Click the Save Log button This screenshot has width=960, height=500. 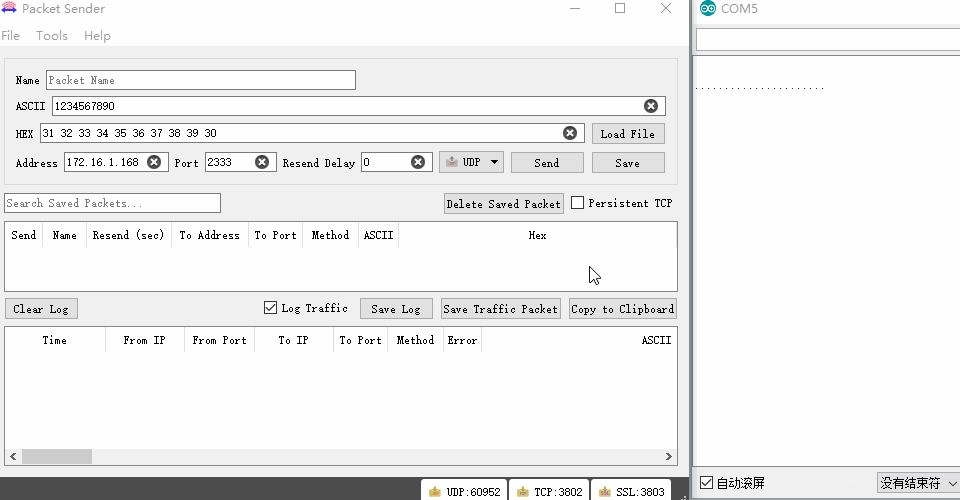click(396, 309)
